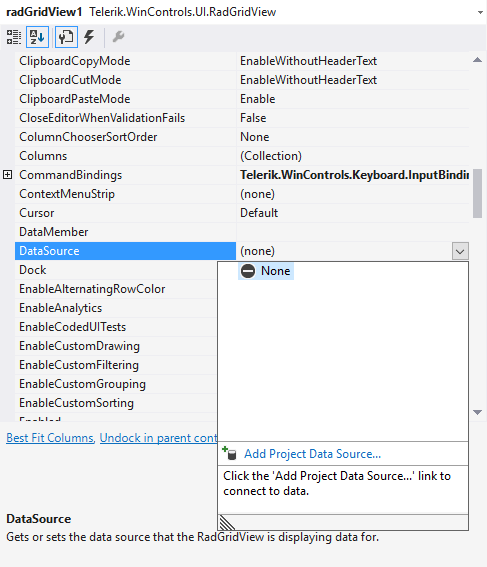Click Add Project Data Source link

312,453
